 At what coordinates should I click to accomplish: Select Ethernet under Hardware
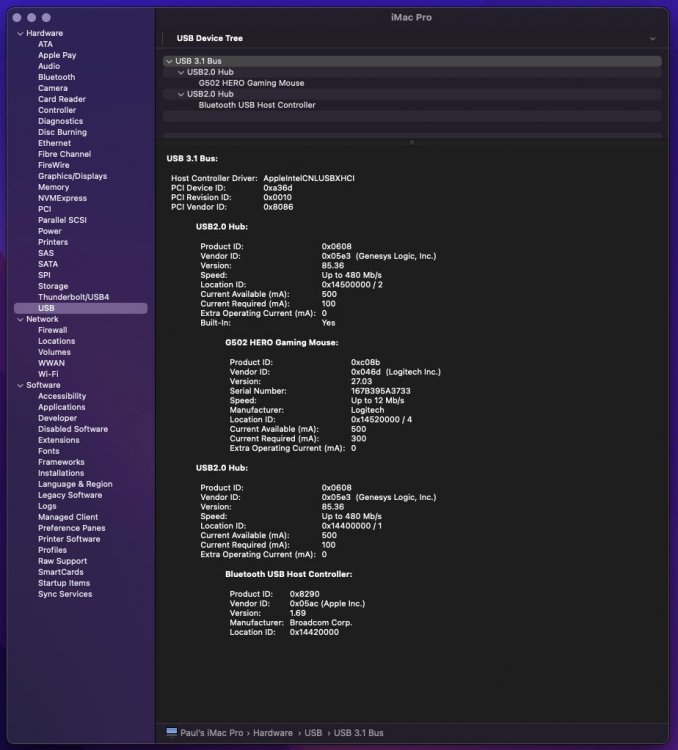(54, 143)
